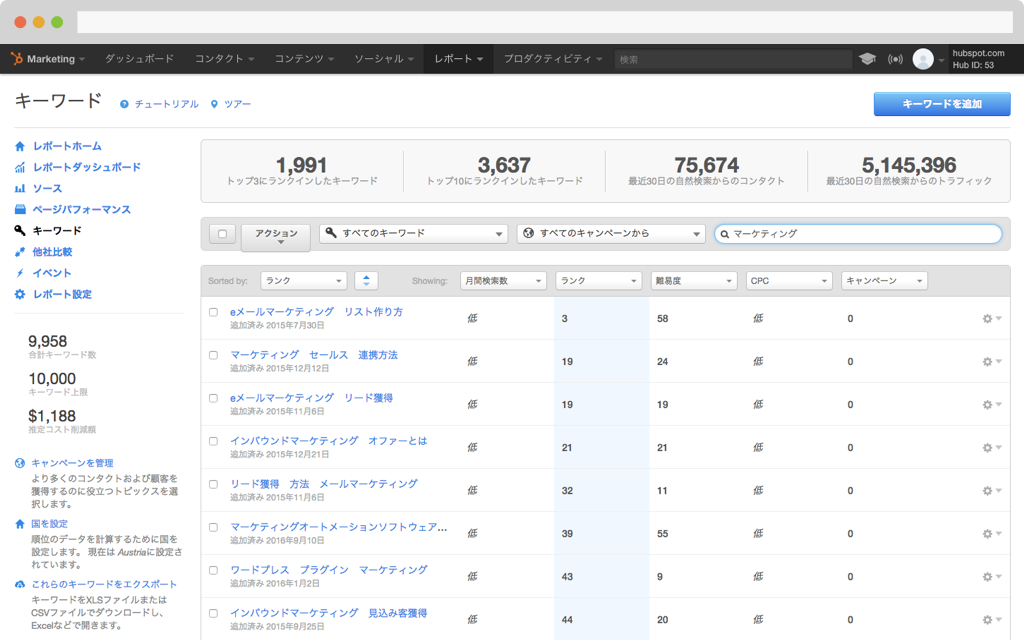The height and width of the screenshot is (640, 1024).
Task: Click the browser address bar
Action: 545,22
